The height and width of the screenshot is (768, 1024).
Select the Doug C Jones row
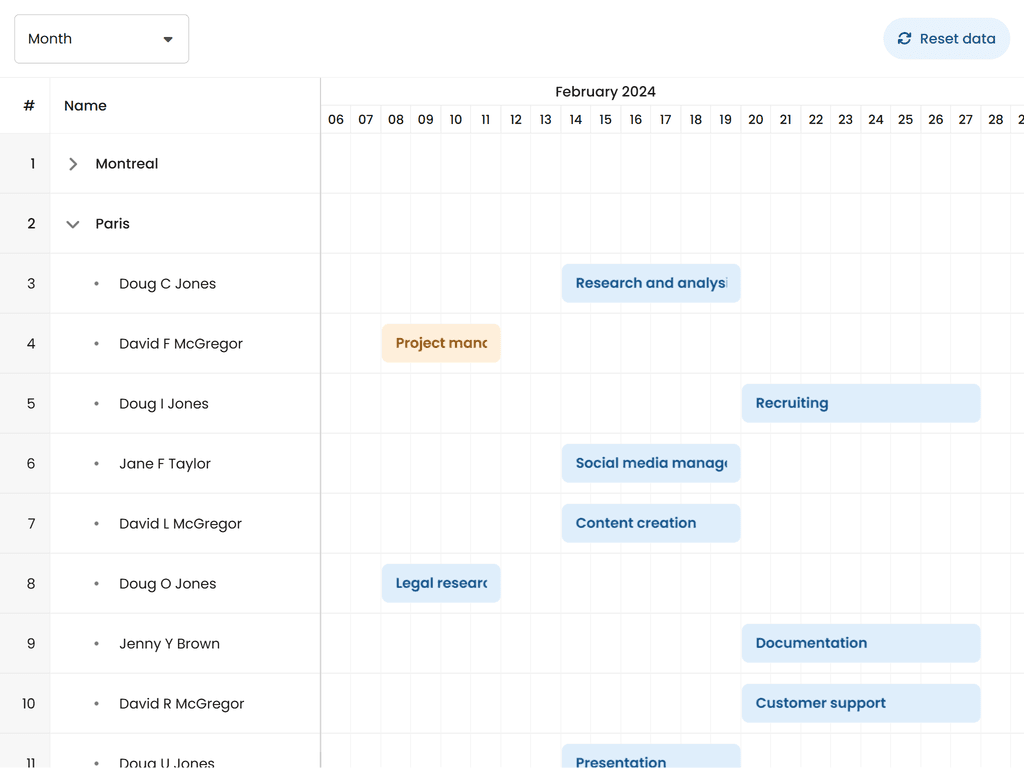click(x=167, y=284)
